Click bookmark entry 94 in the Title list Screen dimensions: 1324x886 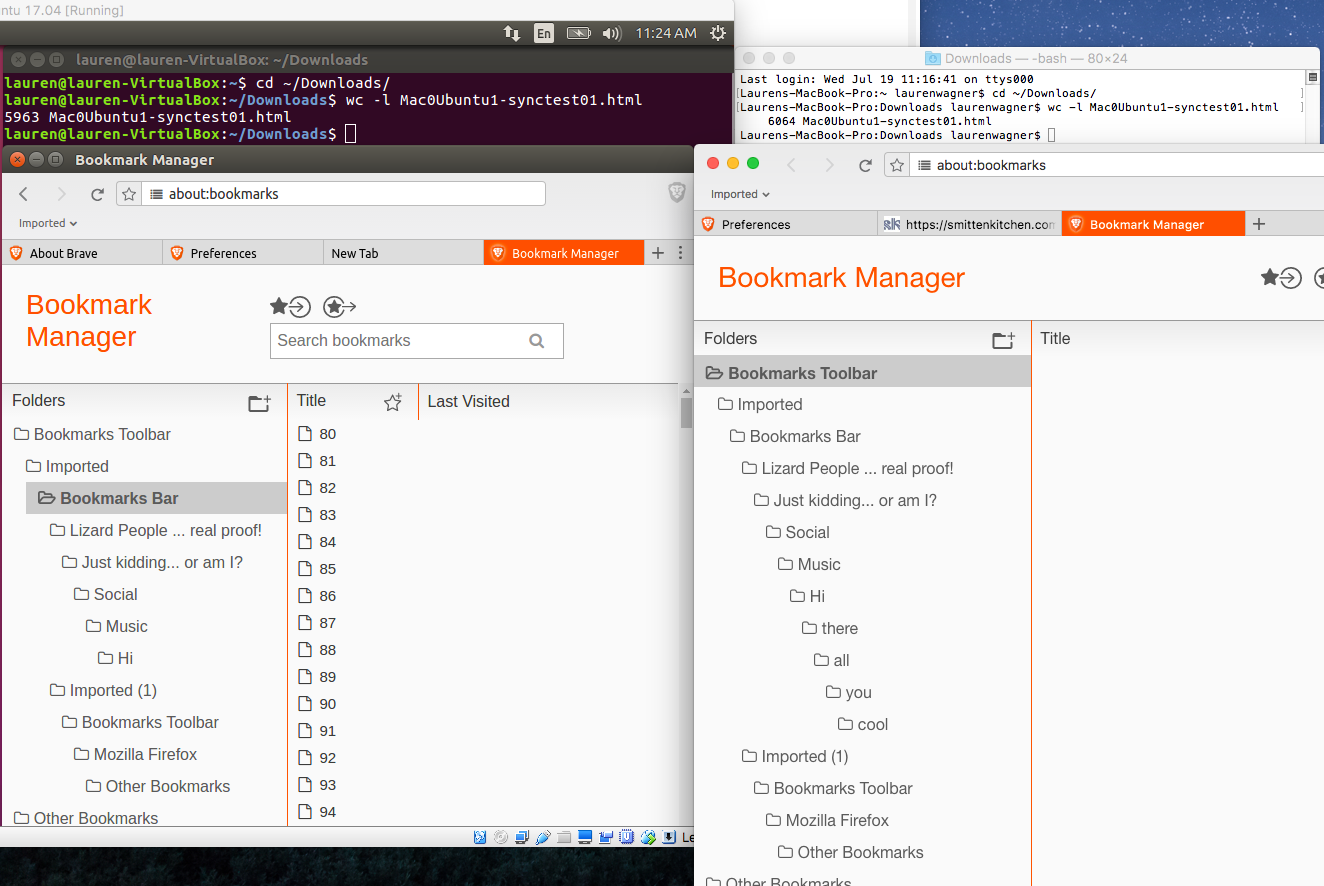point(327,812)
